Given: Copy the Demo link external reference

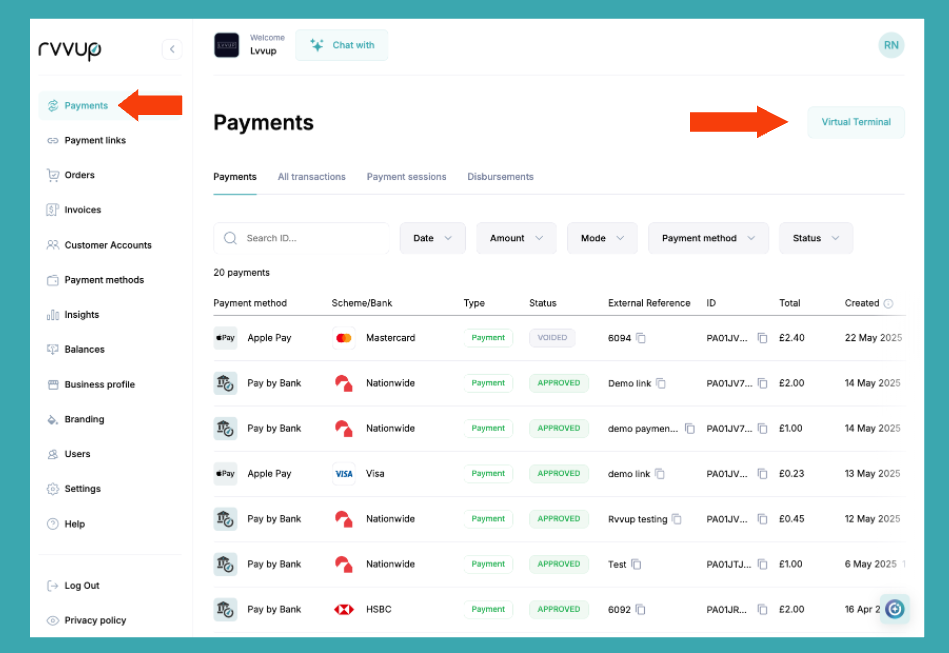Looking at the screenshot, I should 661,383.
